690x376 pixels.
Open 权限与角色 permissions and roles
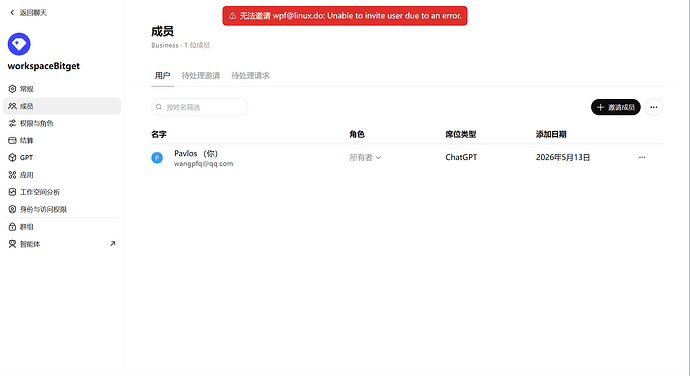point(62,123)
